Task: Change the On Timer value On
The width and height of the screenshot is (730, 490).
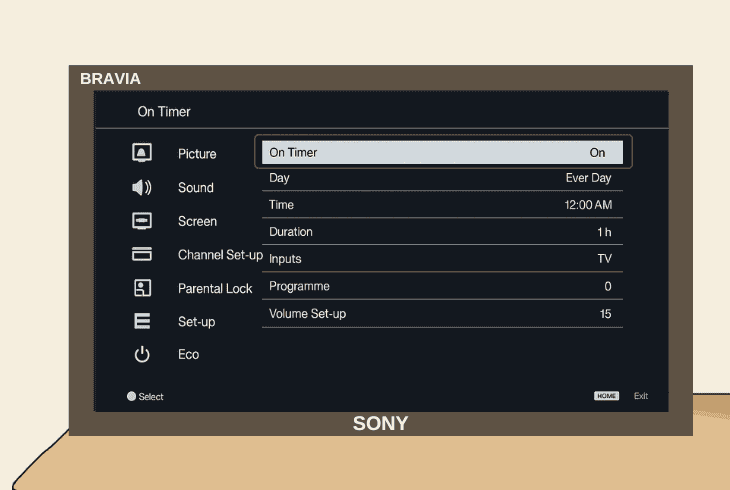Action: point(597,153)
